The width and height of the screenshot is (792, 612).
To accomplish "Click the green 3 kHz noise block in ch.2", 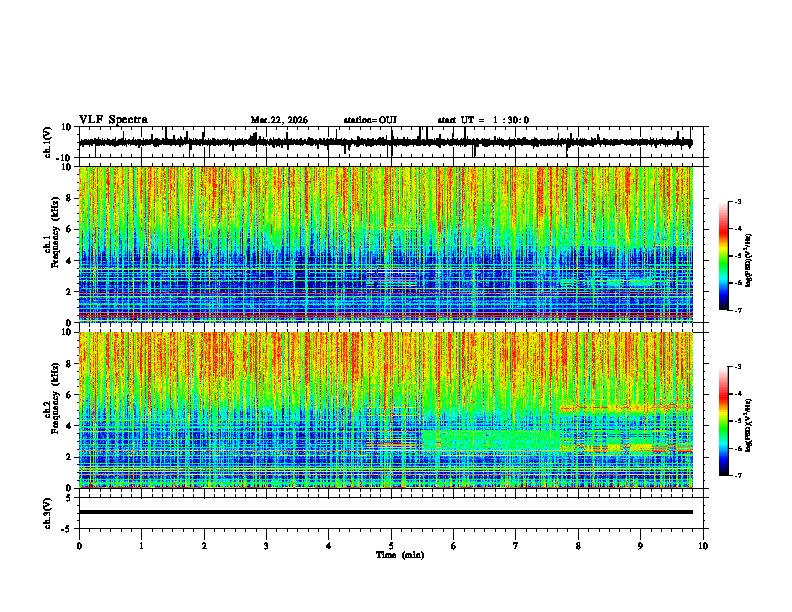I will (491, 439).
